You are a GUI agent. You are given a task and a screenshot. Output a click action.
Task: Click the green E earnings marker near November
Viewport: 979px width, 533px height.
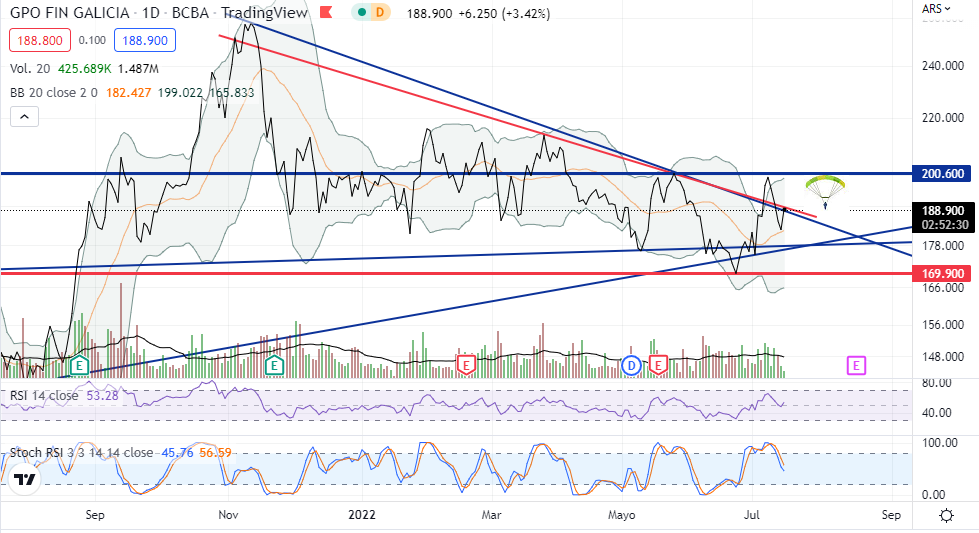pos(274,365)
